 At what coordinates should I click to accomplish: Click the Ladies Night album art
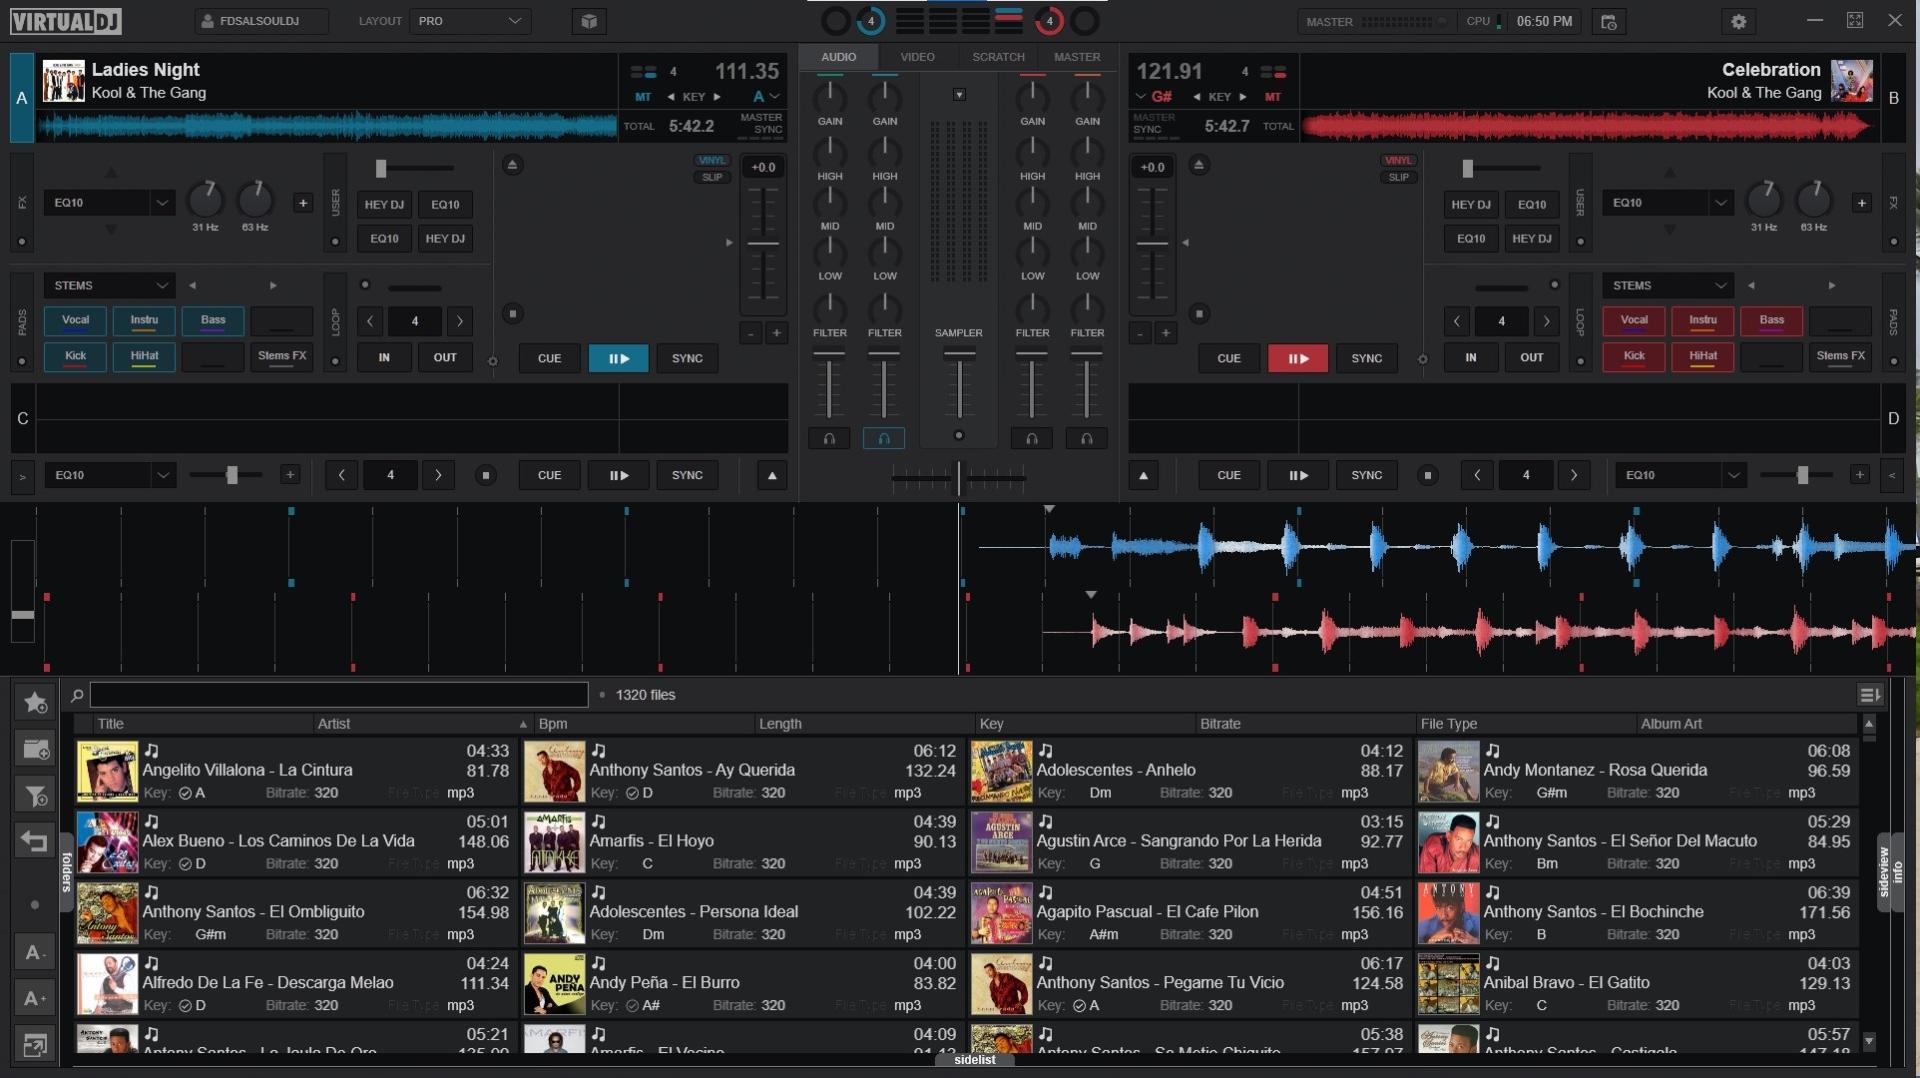point(63,81)
